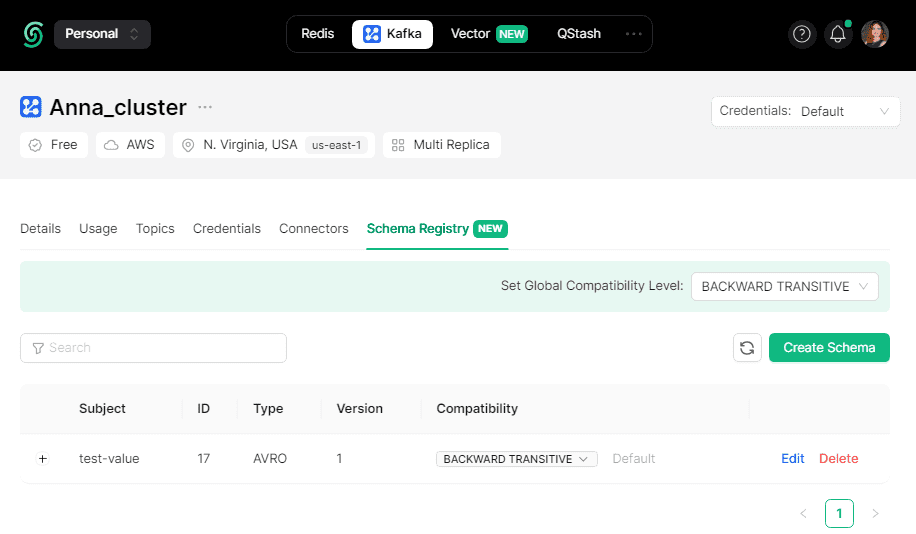Click the us-east-1 region tag

click(336, 145)
